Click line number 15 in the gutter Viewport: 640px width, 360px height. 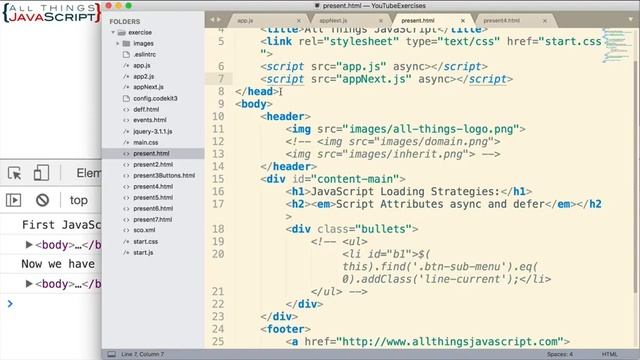tap(218, 179)
